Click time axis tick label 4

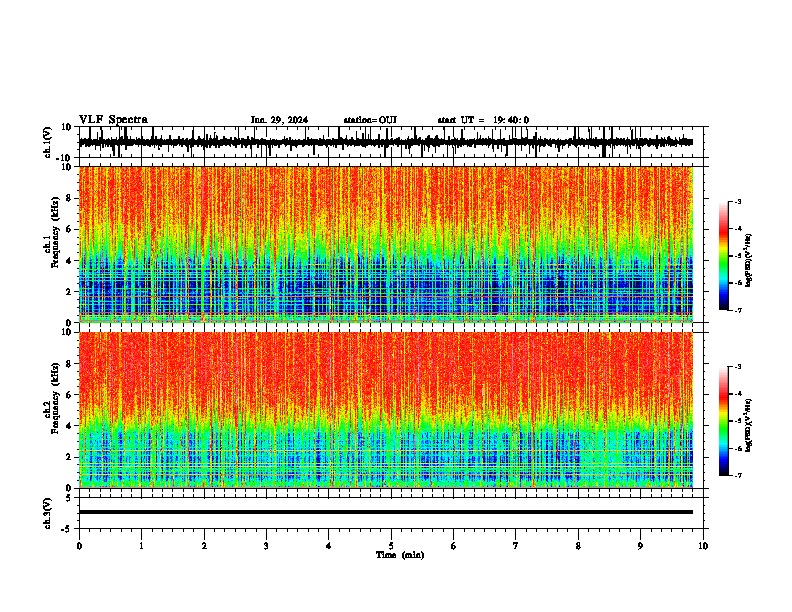tap(329, 546)
